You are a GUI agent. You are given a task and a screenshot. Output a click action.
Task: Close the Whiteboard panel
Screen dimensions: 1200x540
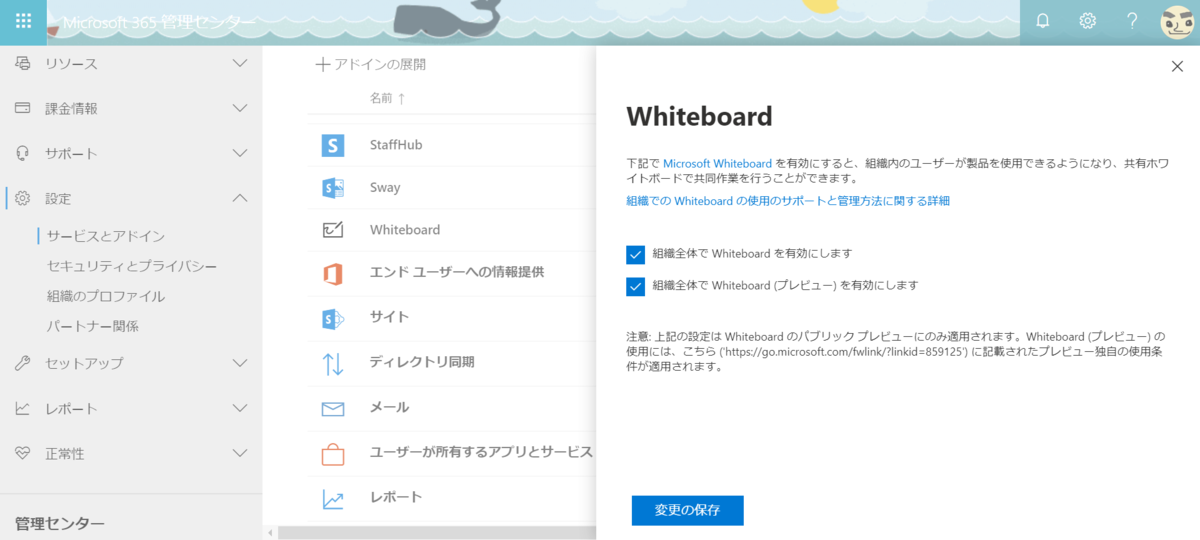(x=1177, y=66)
